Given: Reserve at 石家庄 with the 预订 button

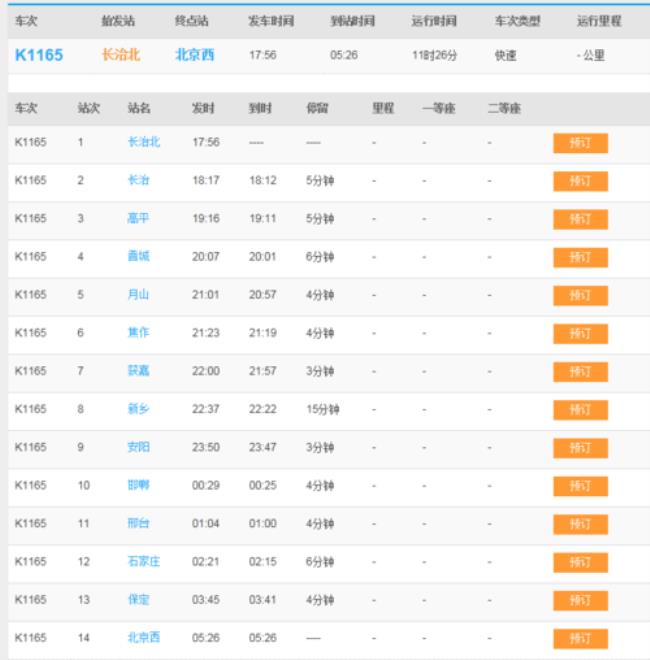Looking at the screenshot, I should pyautogui.click(x=580, y=562).
